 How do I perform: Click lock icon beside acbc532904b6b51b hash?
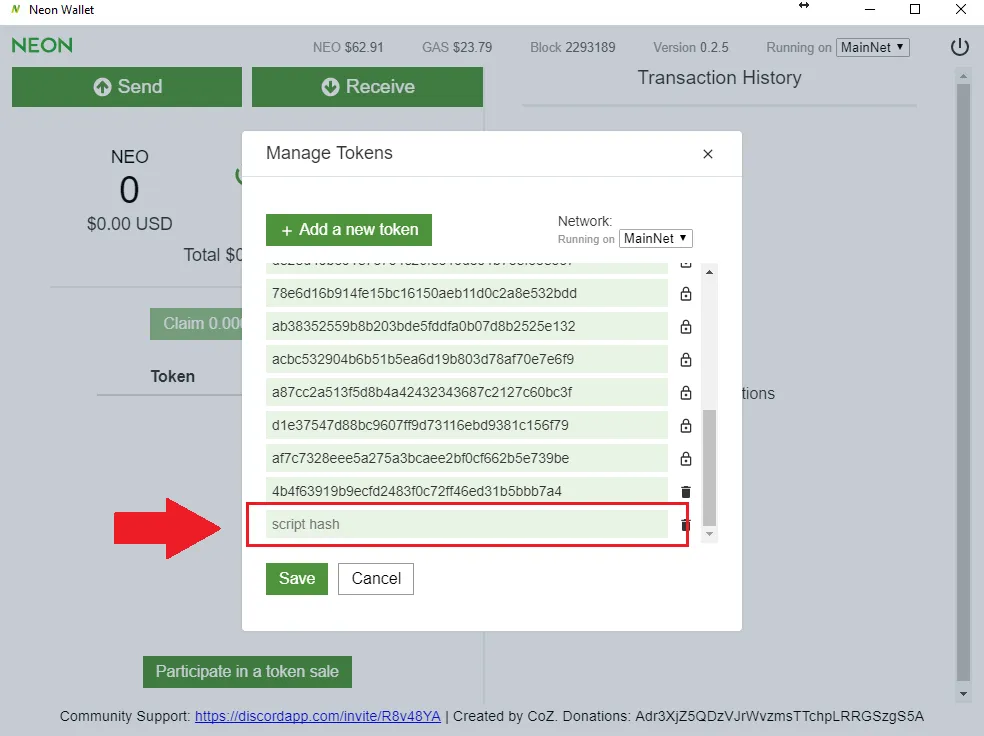point(686,360)
